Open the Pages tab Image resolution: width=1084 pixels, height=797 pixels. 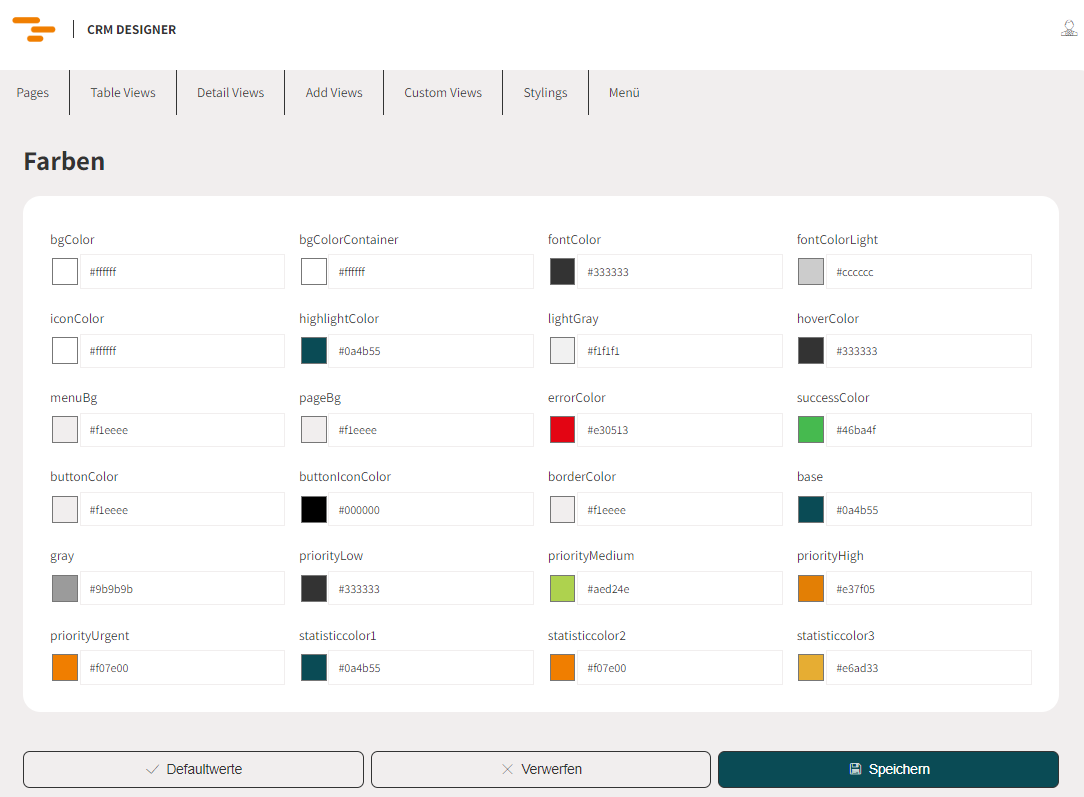33,93
